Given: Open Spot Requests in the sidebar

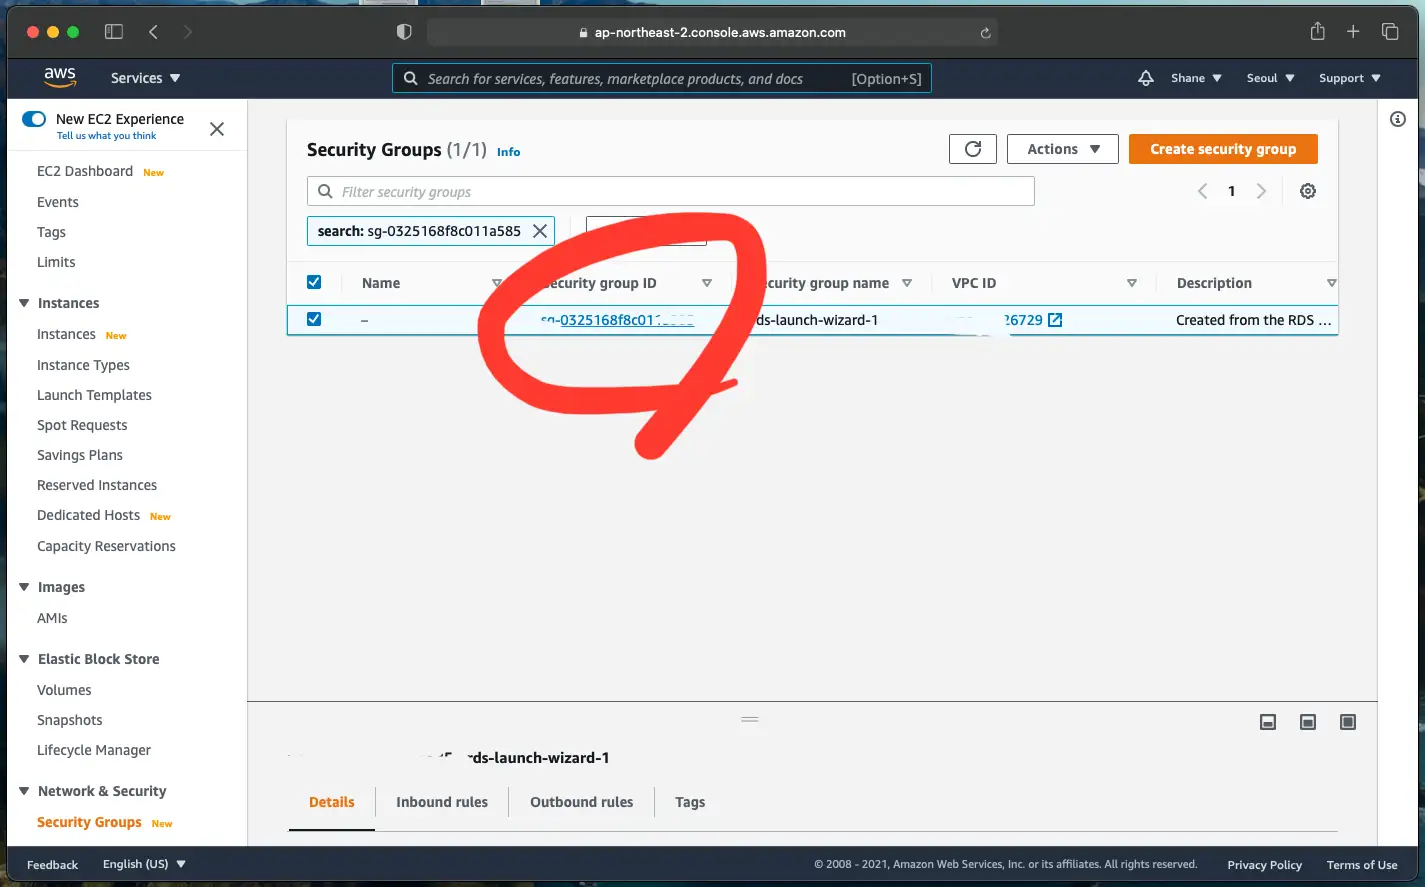Looking at the screenshot, I should [82, 425].
